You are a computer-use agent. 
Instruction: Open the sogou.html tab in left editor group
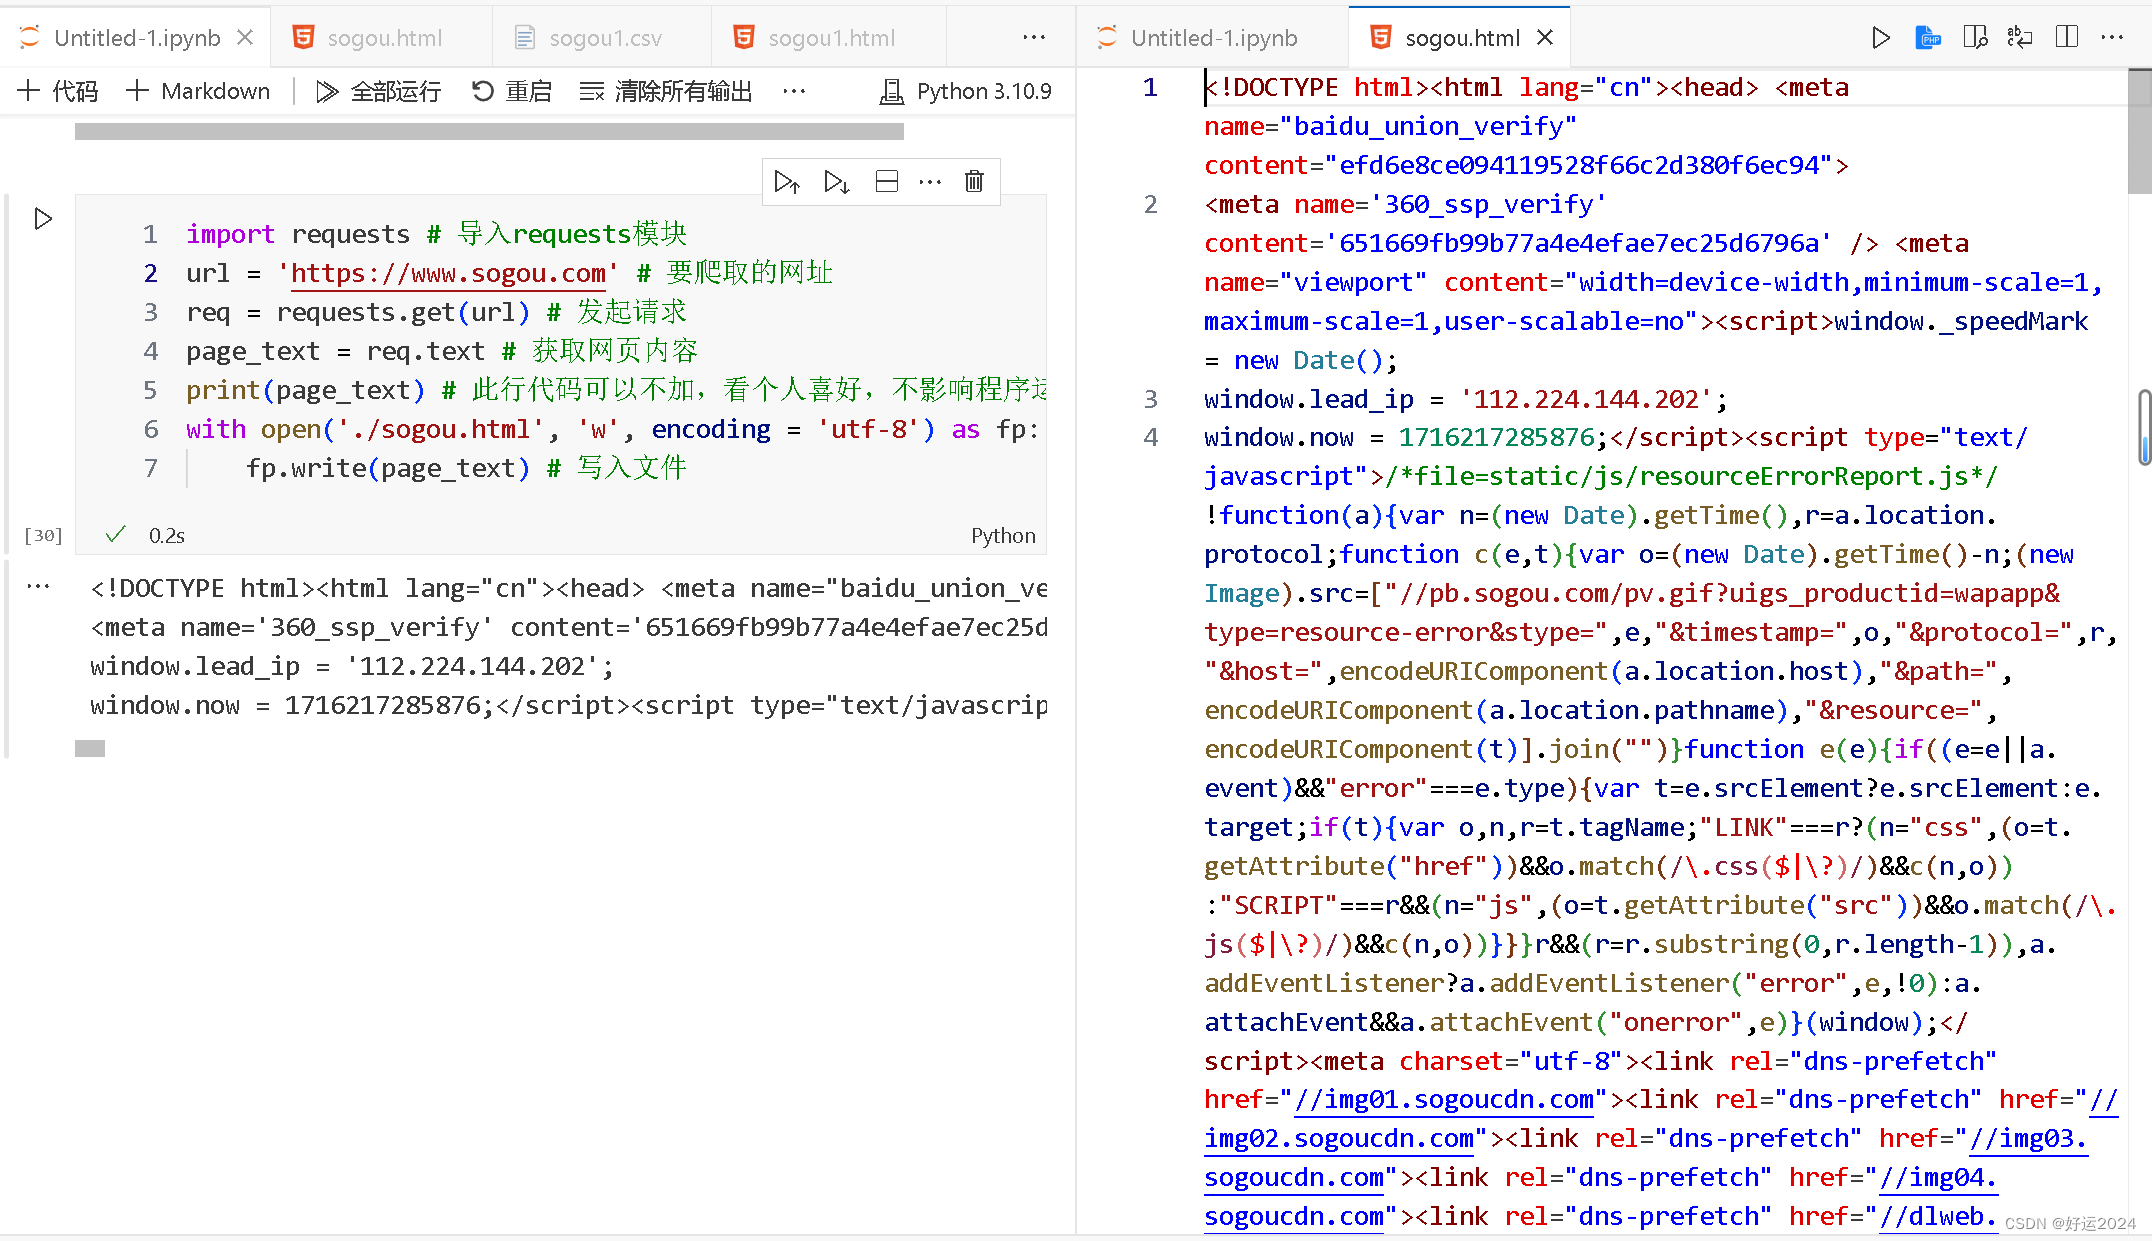pos(382,38)
